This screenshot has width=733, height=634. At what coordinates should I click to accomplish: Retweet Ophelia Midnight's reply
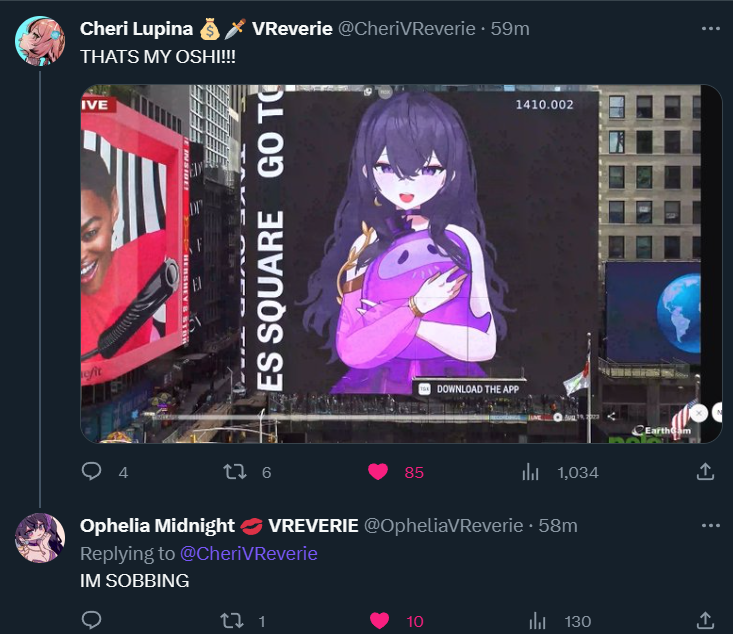pyautogui.click(x=232, y=621)
